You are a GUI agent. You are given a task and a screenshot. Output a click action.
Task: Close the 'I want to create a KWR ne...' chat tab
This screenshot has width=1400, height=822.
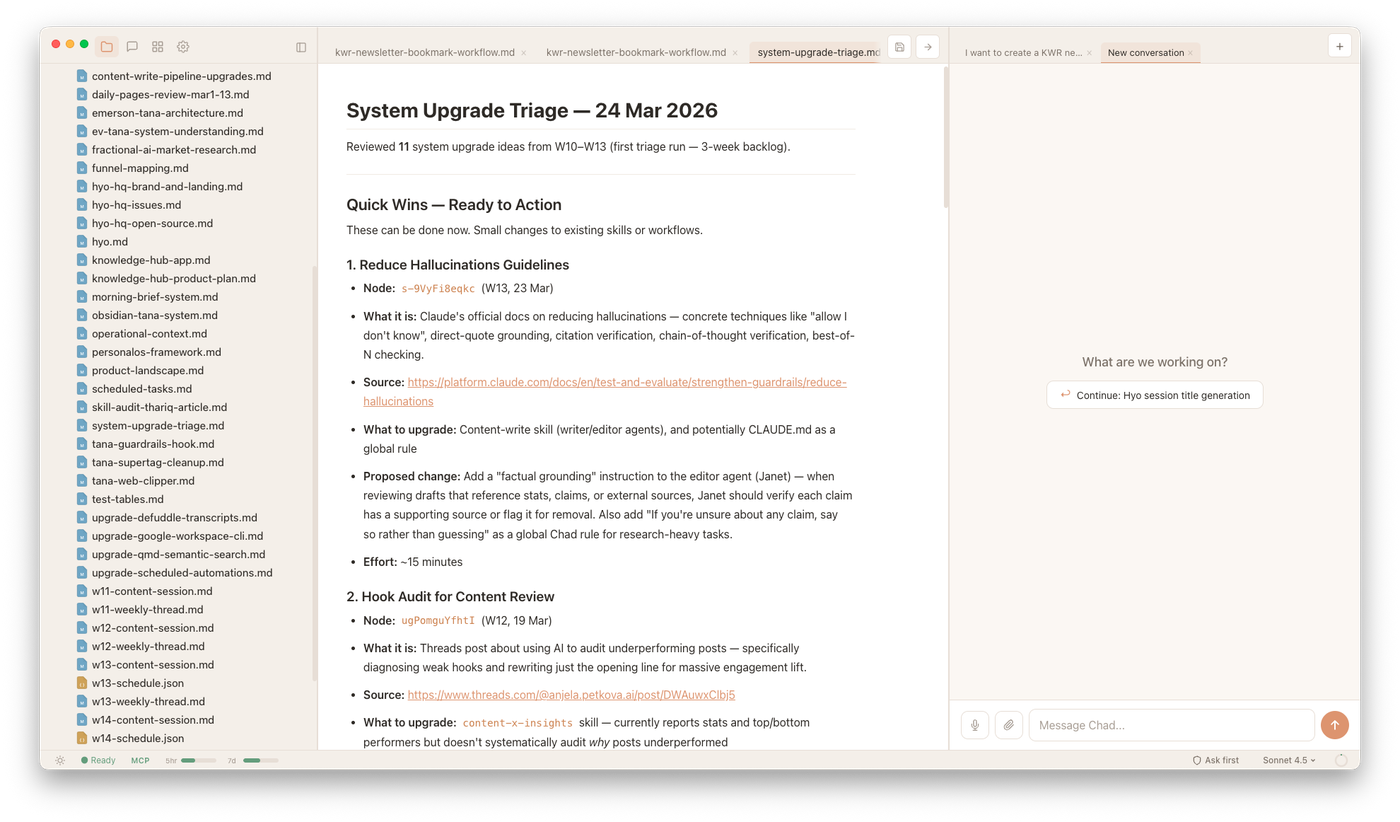coord(1089,53)
